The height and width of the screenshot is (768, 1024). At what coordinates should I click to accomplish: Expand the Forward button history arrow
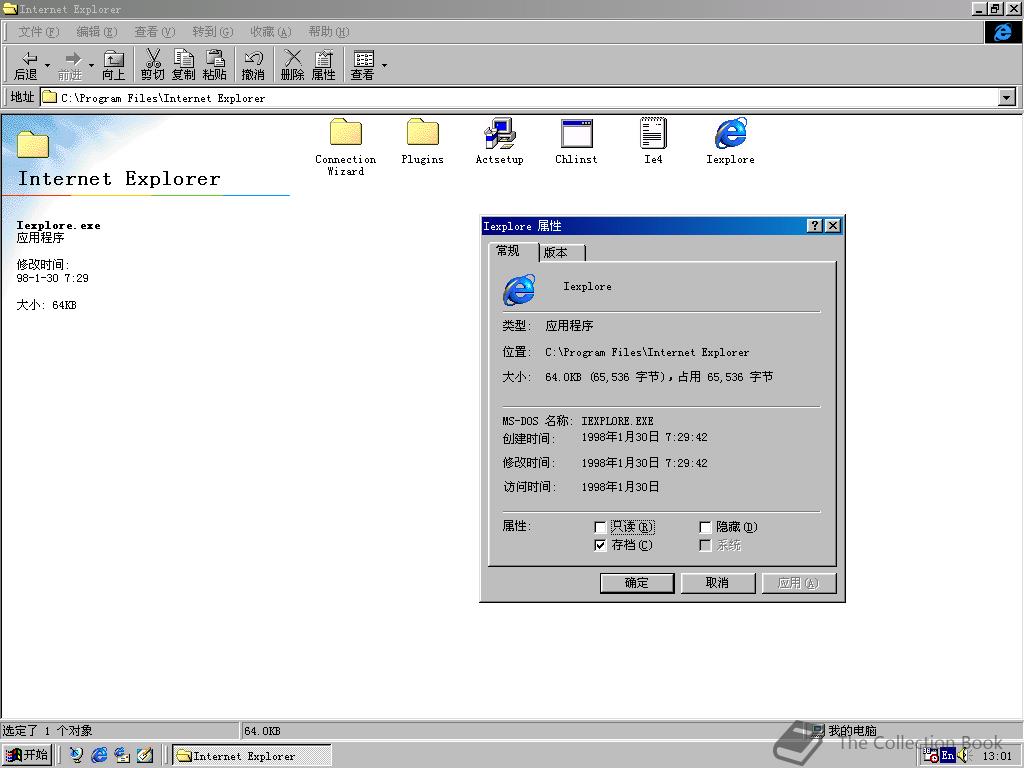91,65
